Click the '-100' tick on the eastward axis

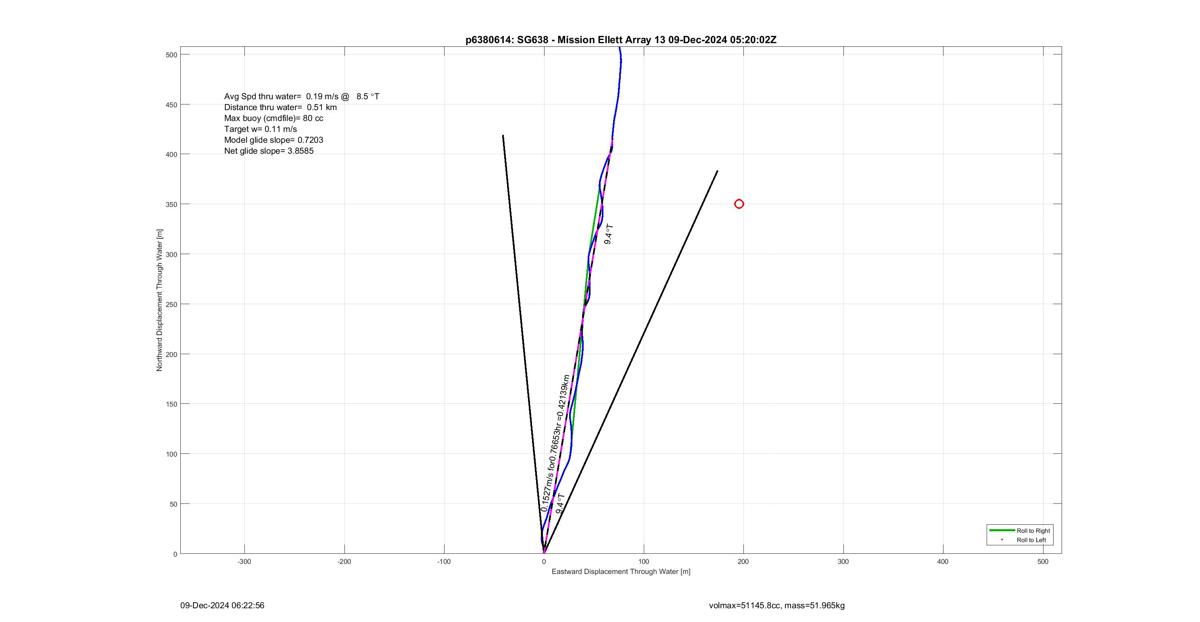click(x=444, y=561)
